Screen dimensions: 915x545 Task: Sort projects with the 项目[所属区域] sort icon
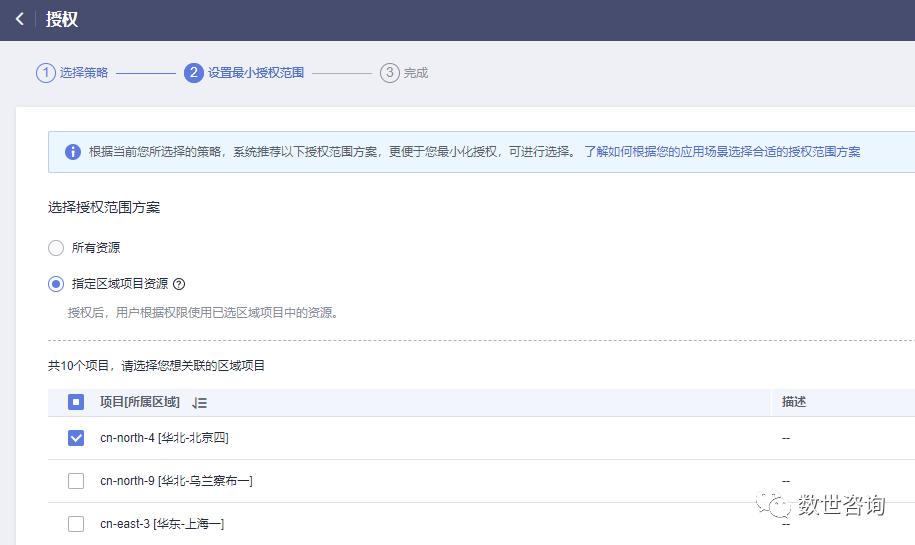click(200, 403)
